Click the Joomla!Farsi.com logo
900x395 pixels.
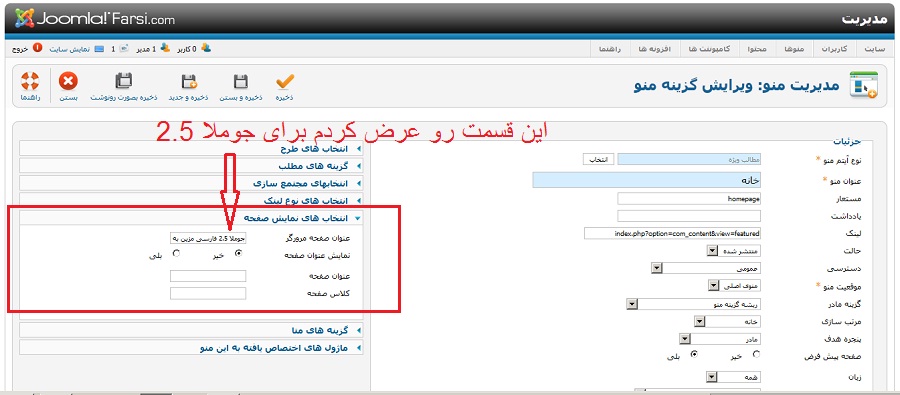tap(94, 18)
